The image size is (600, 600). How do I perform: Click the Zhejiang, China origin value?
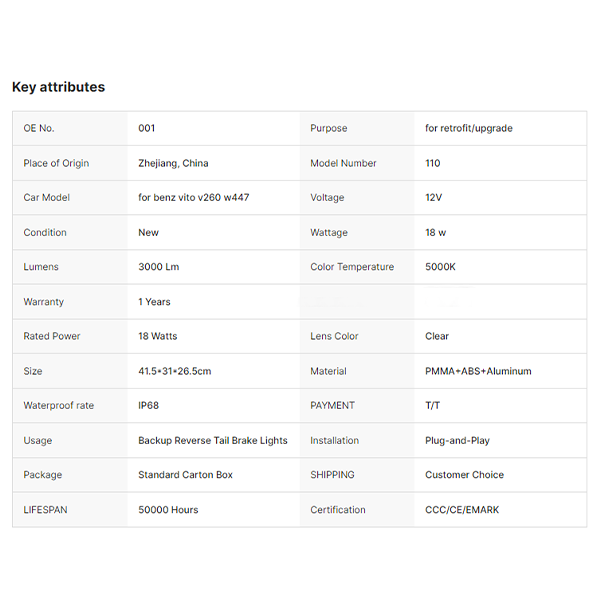point(173,163)
